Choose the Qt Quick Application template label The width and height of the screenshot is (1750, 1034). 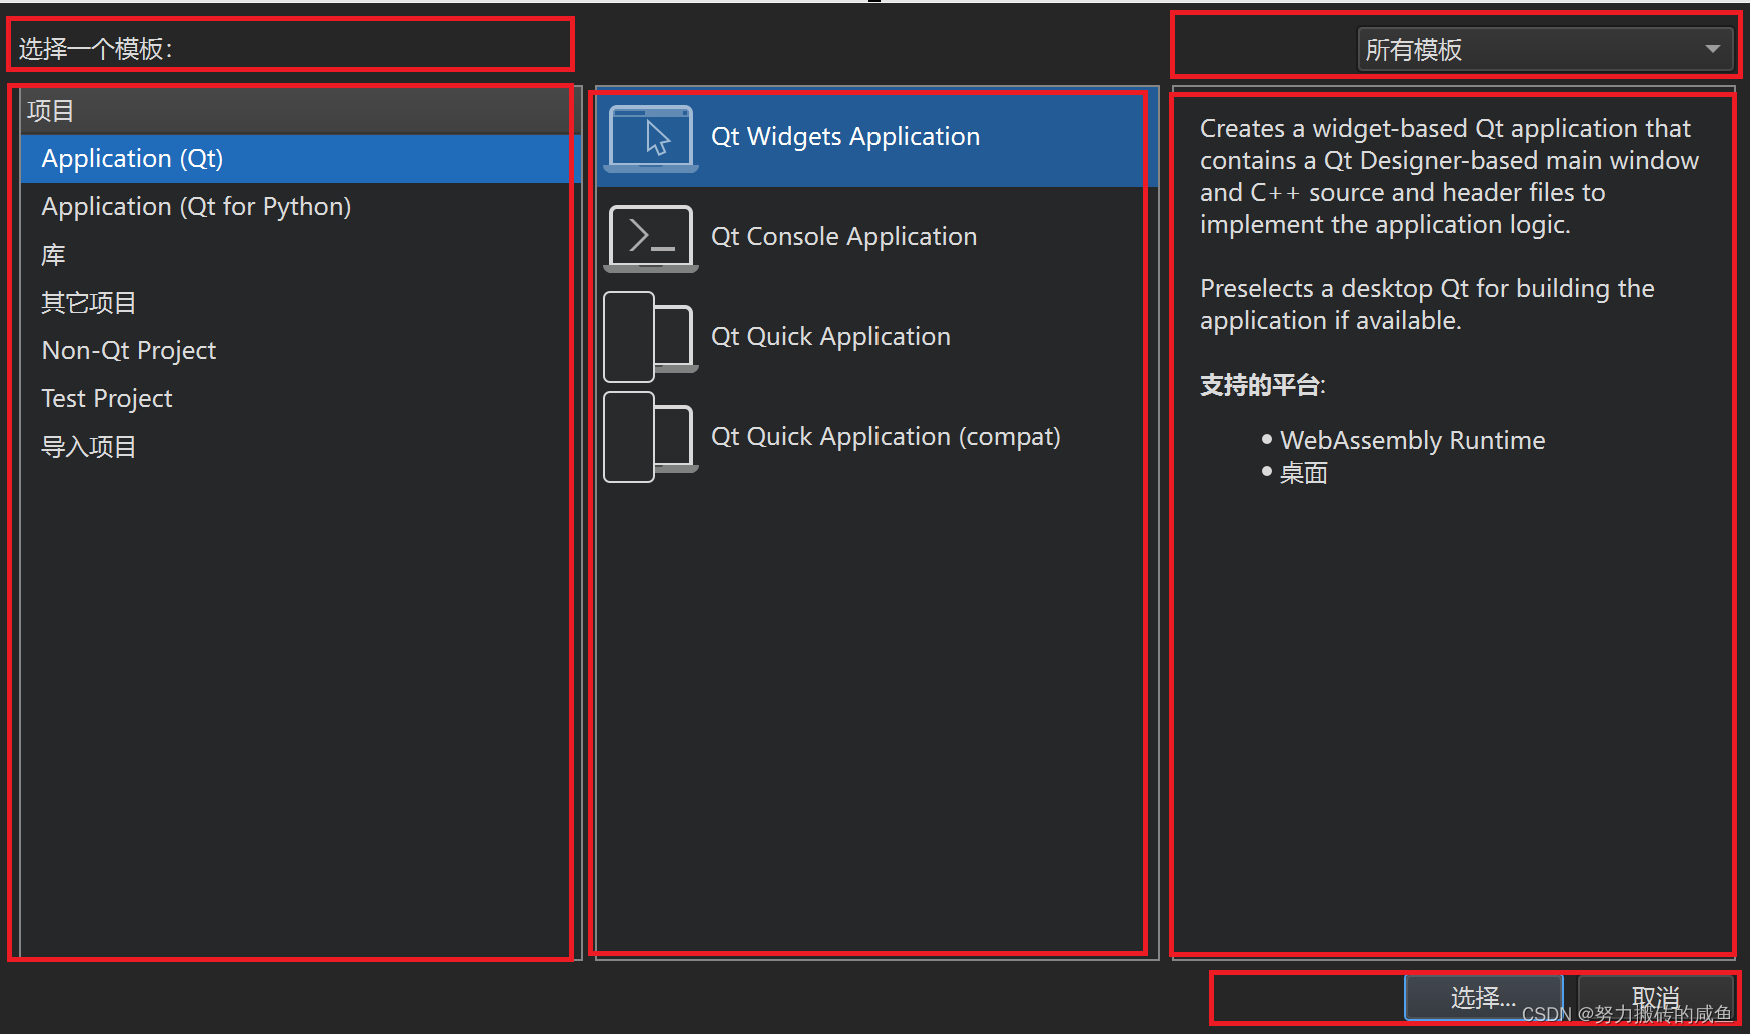[831, 337]
